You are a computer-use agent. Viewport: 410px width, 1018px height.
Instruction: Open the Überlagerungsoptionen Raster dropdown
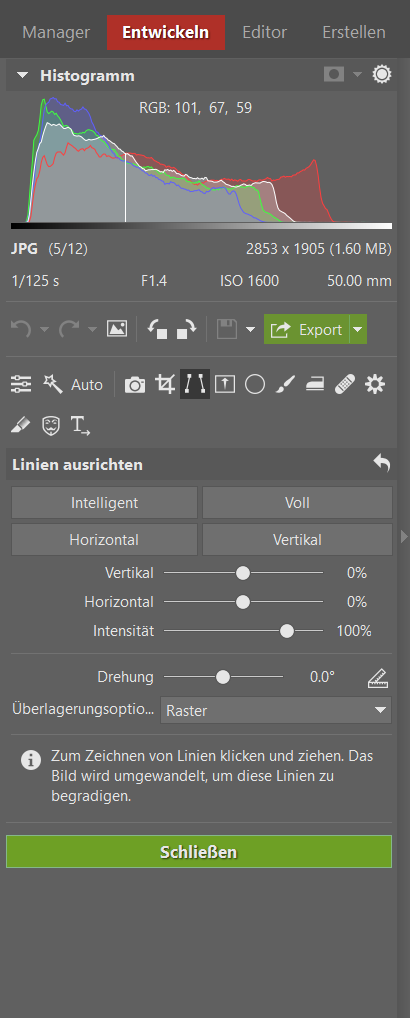click(x=276, y=710)
